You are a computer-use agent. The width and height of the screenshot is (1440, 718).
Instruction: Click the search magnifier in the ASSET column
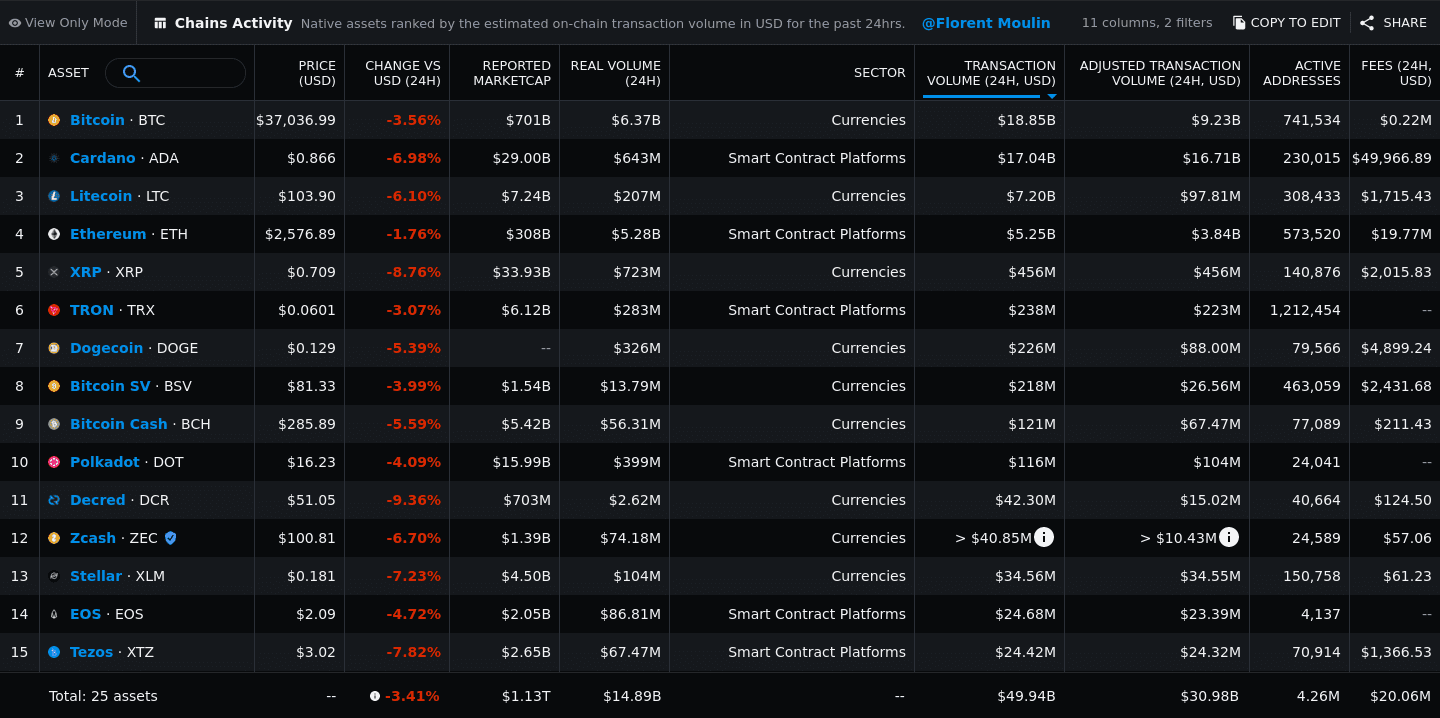click(131, 73)
